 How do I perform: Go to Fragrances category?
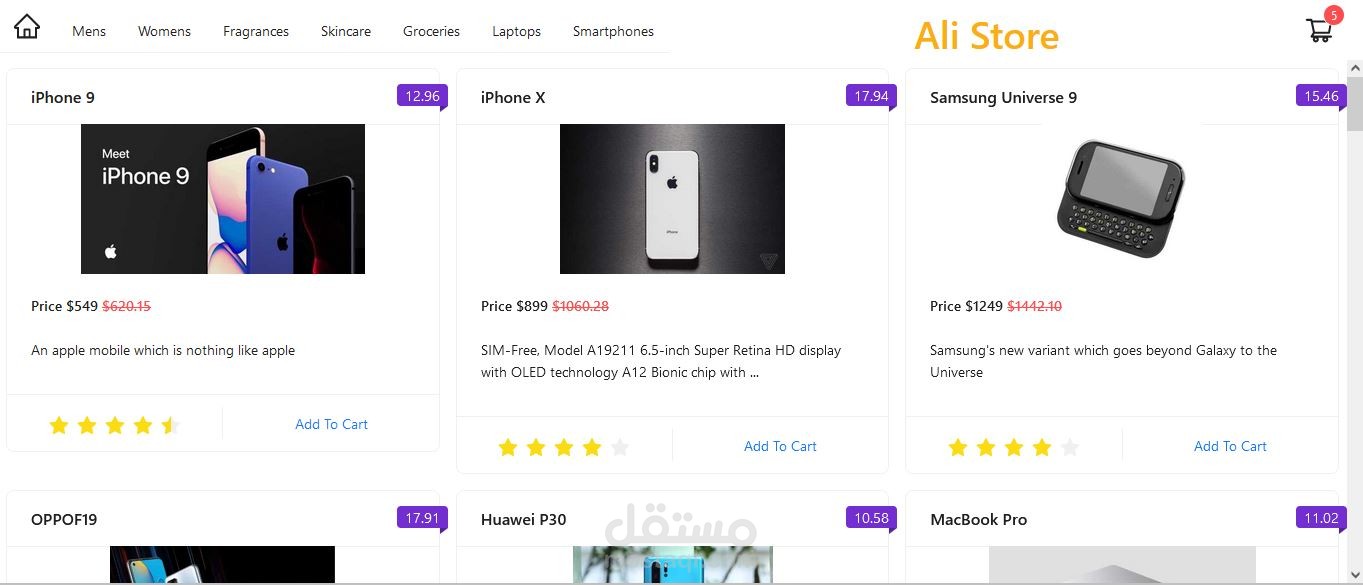256,31
